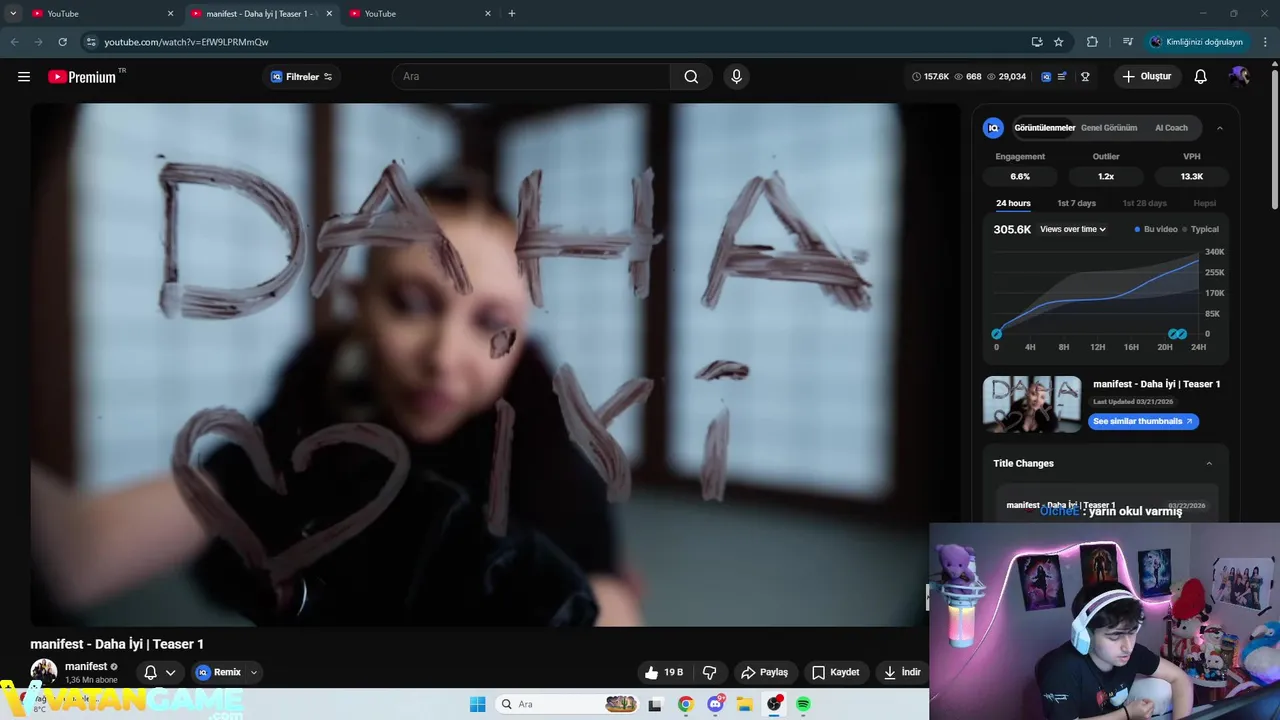Open the Views over time dropdown

pyautogui.click(x=1073, y=230)
